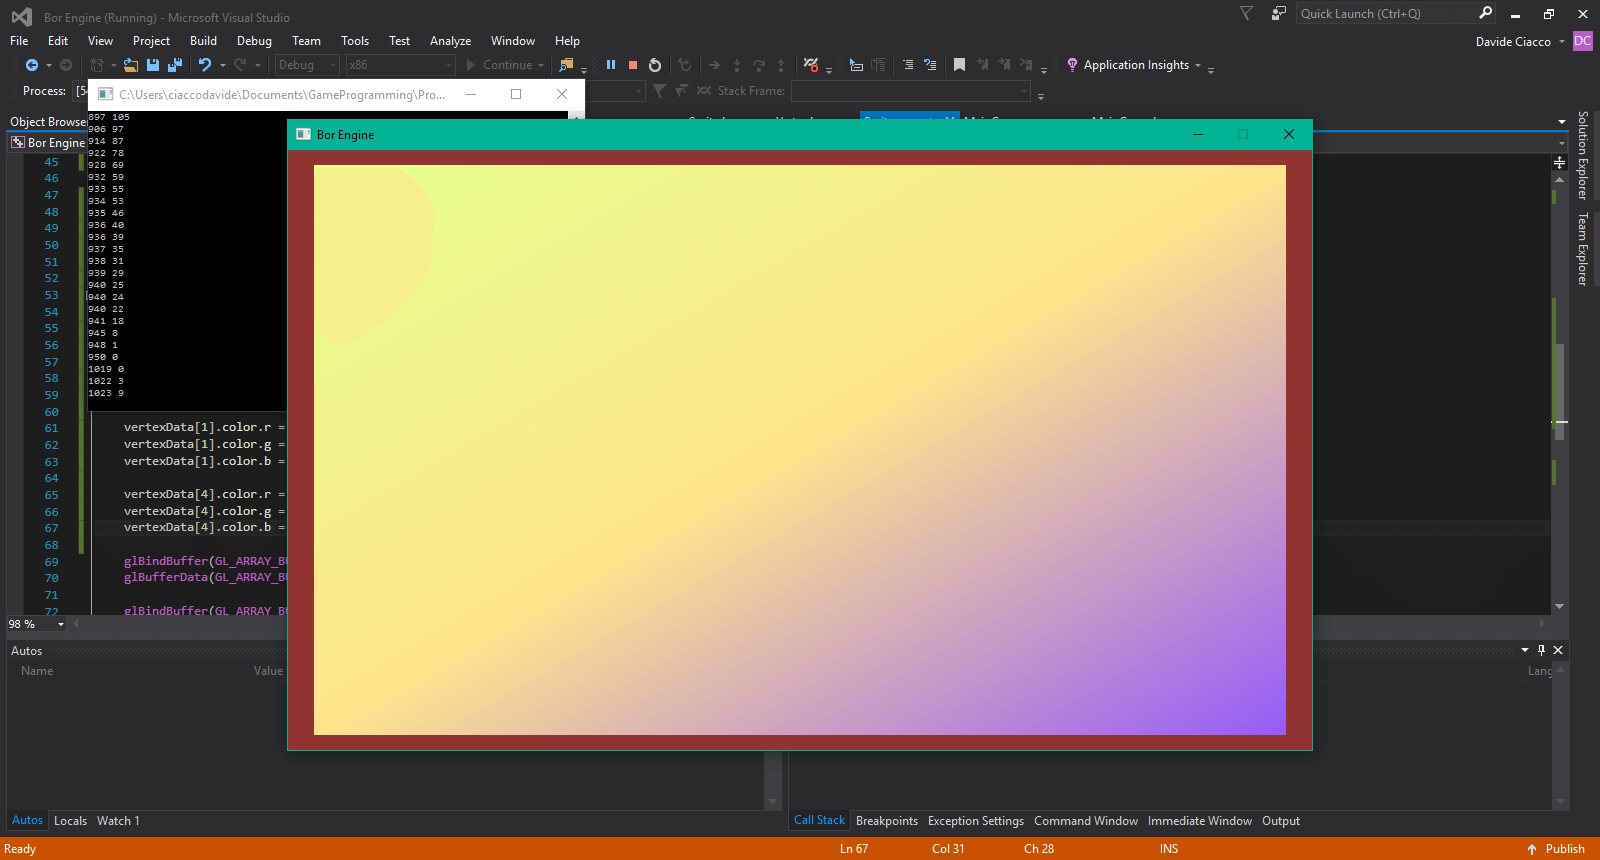Switch to the Breakpoints tab
The width and height of the screenshot is (1600, 860).
pyautogui.click(x=886, y=821)
